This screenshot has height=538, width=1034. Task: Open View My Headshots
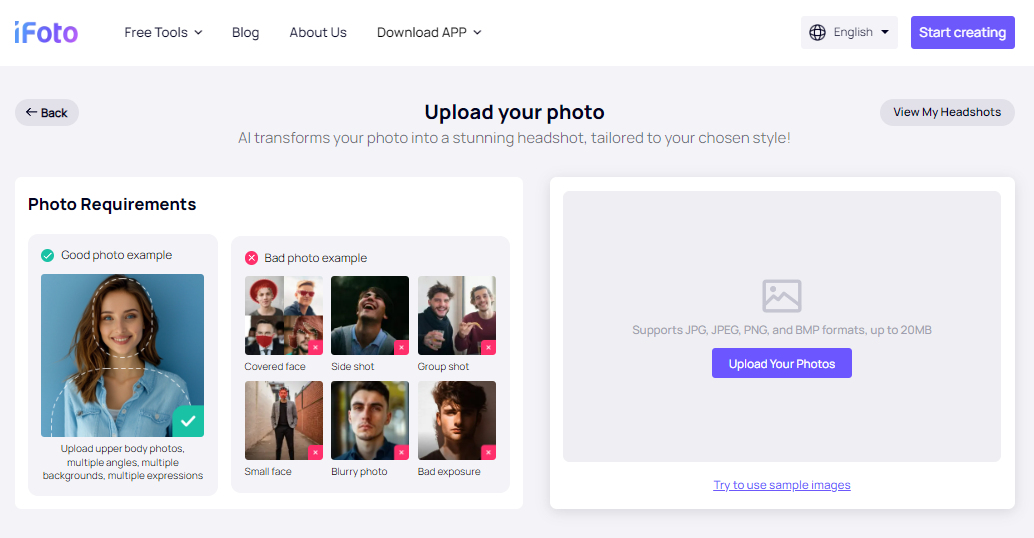pyautogui.click(x=947, y=112)
